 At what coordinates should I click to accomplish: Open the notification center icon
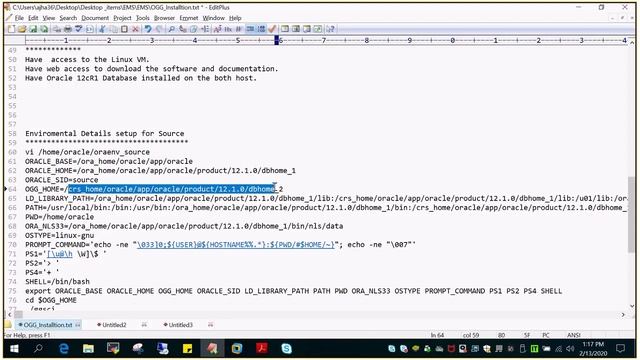coord(620,349)
